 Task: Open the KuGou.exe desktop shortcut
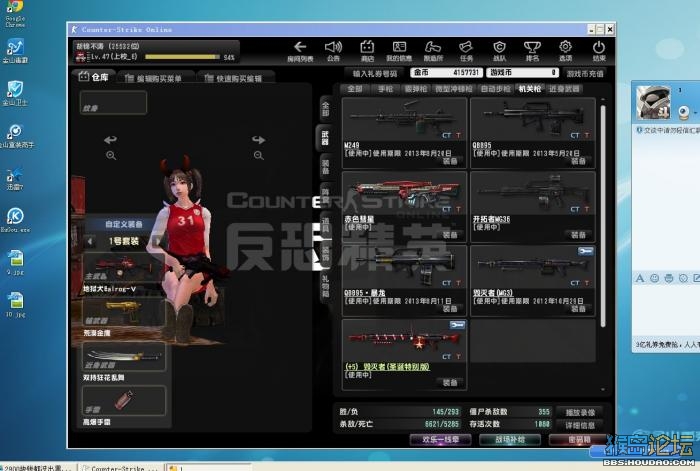pos(15,220)
